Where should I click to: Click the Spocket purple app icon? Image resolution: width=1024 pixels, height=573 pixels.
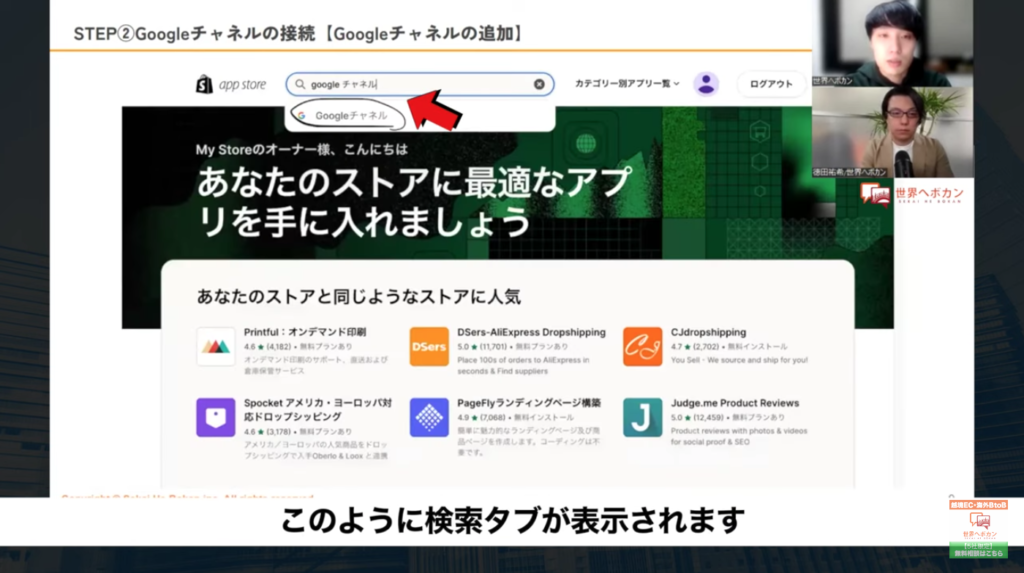216,417
